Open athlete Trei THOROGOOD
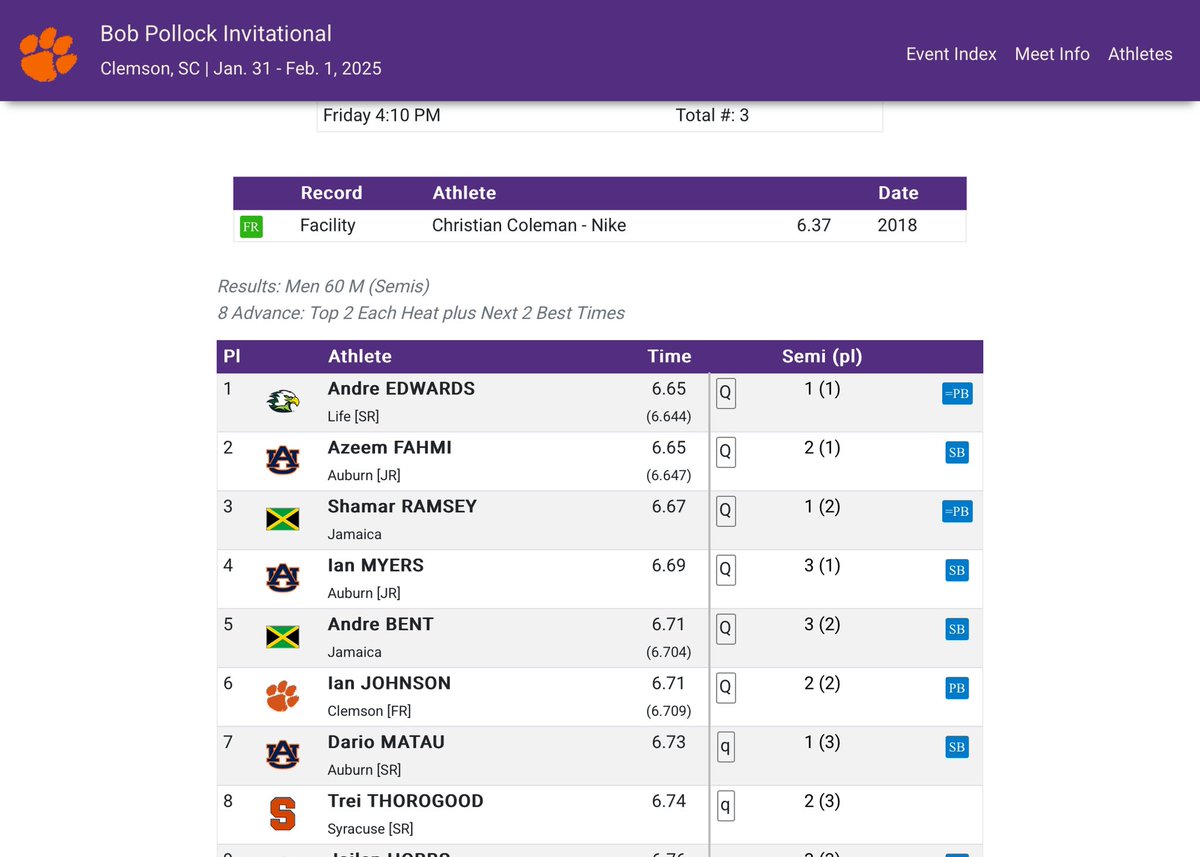The width and height of the screenshot is (1200, 857). (406, 801)
